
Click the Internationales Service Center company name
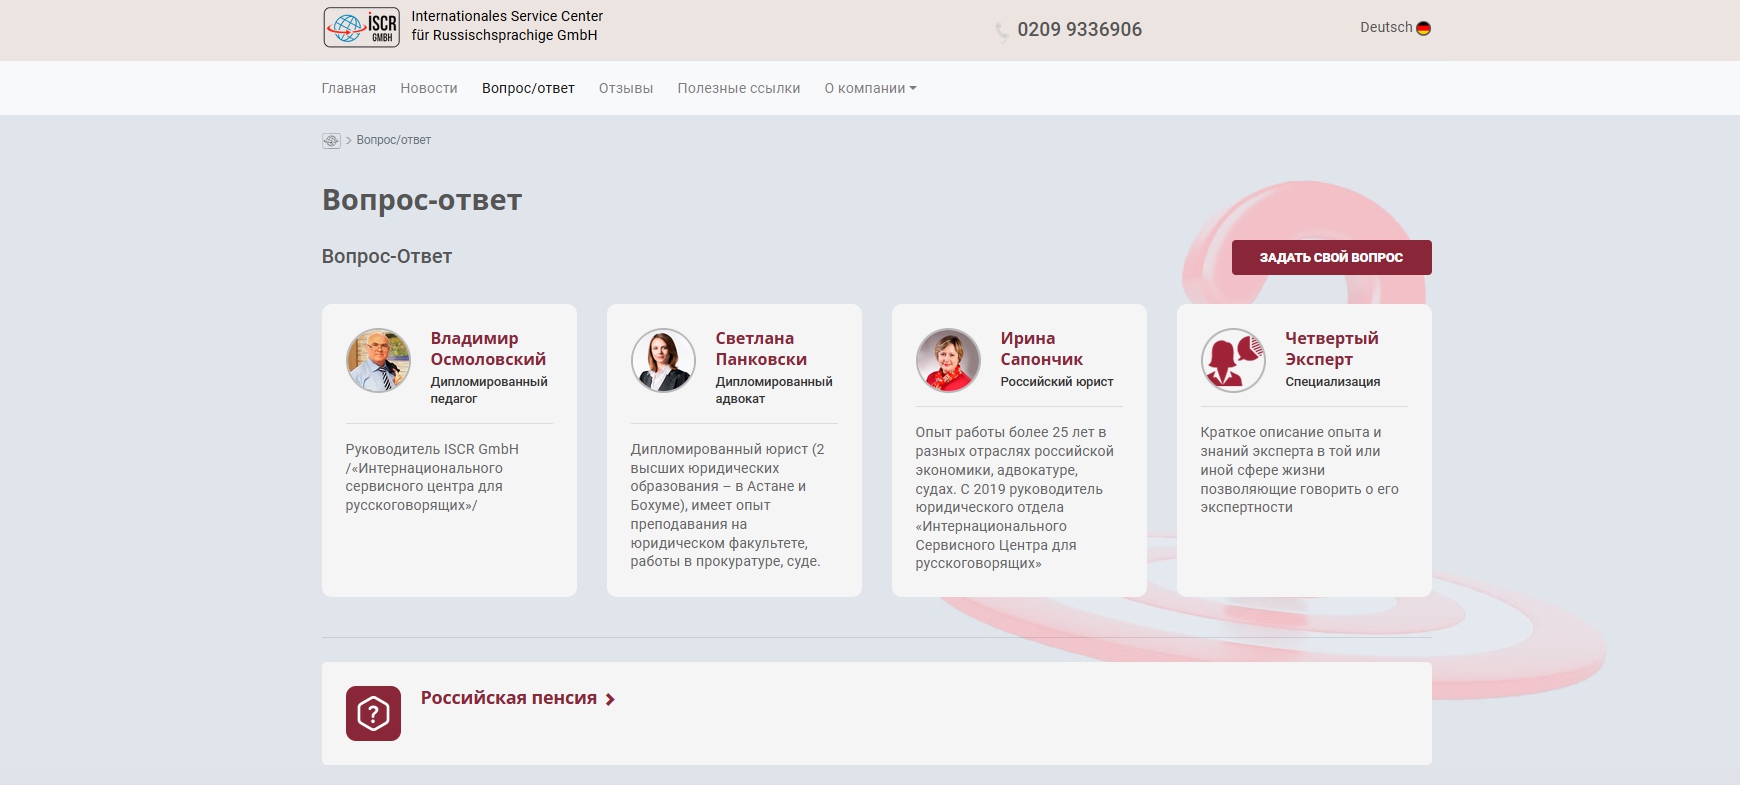pos(507,25)
